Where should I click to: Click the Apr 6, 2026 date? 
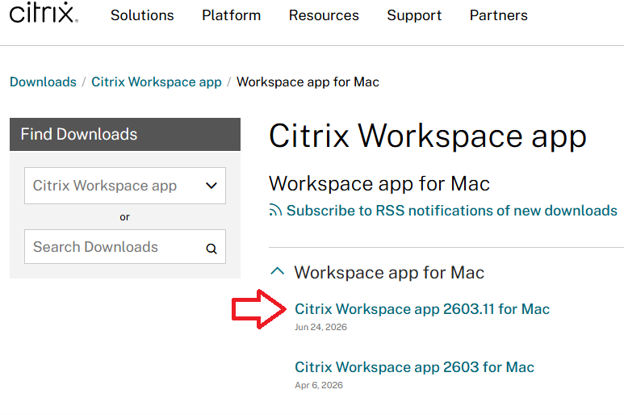coord(319,385)
